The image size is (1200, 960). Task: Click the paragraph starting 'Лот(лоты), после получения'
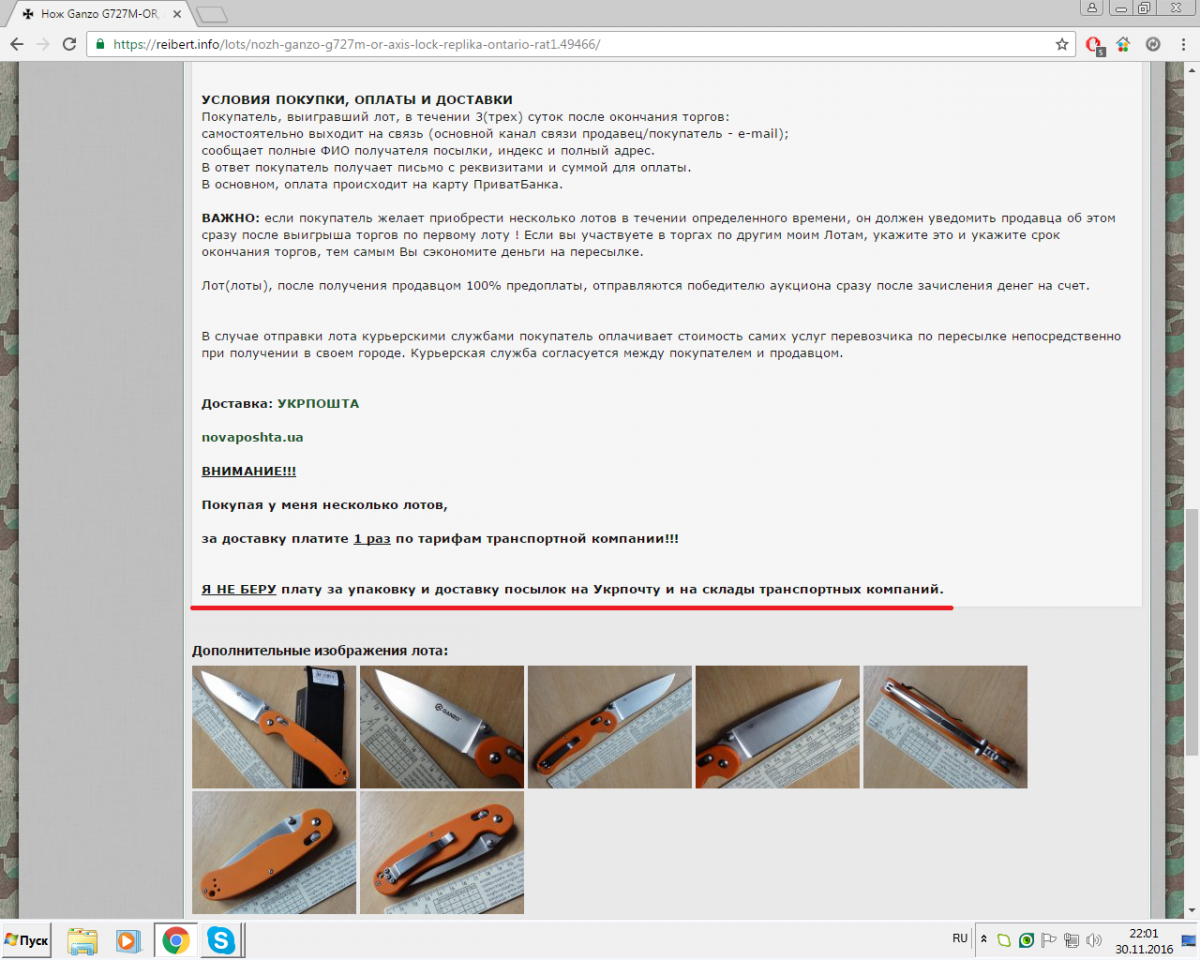click(x=645, y=286)
